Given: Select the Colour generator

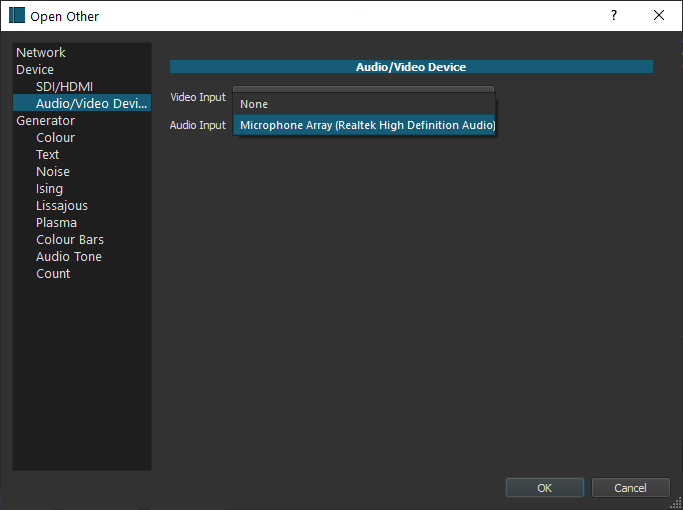Looking at the screenshot, I should [55, 138].
